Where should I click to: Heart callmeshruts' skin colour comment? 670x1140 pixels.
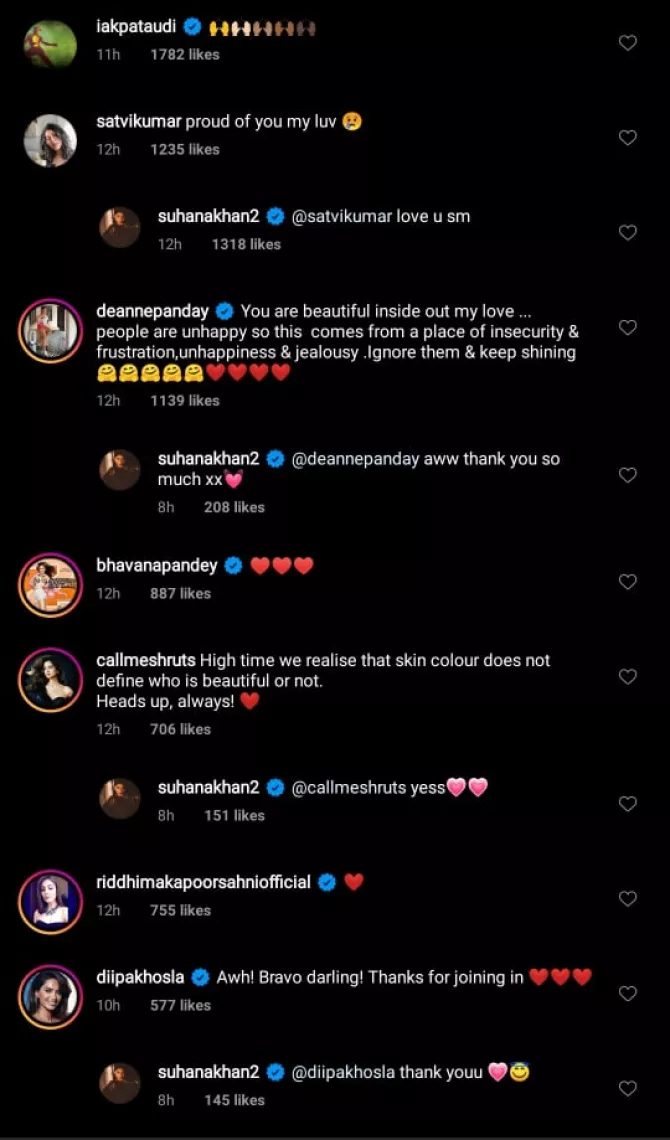tap(628, 677)
